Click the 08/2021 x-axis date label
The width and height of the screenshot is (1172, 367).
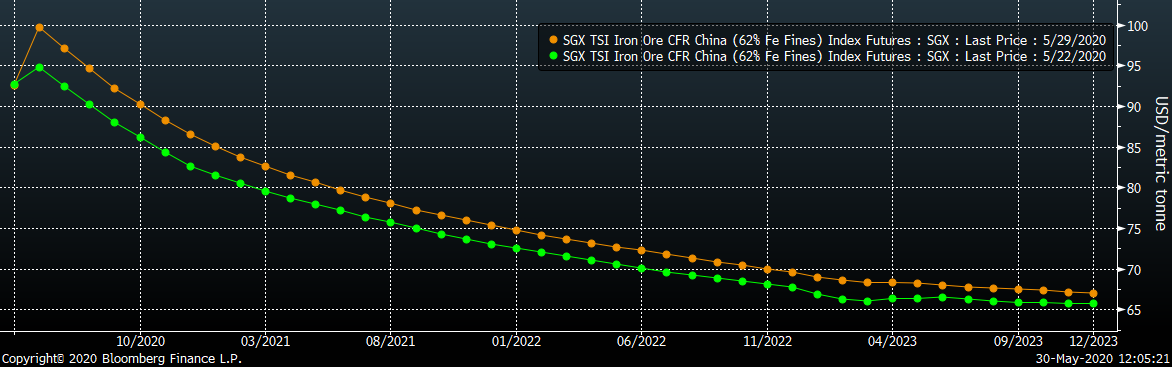pyautogui.click(x=391, y=341)
